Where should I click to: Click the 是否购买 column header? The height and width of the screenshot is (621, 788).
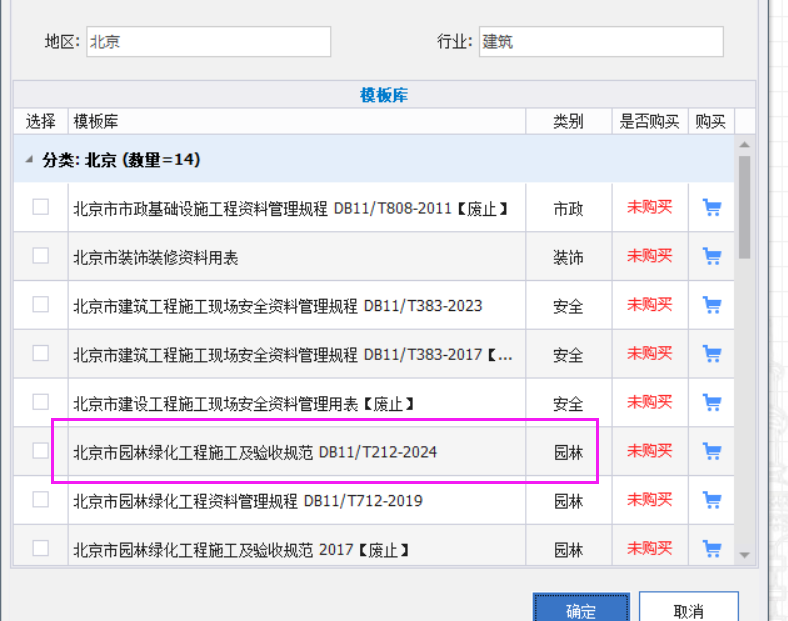[x=649, y=121]
